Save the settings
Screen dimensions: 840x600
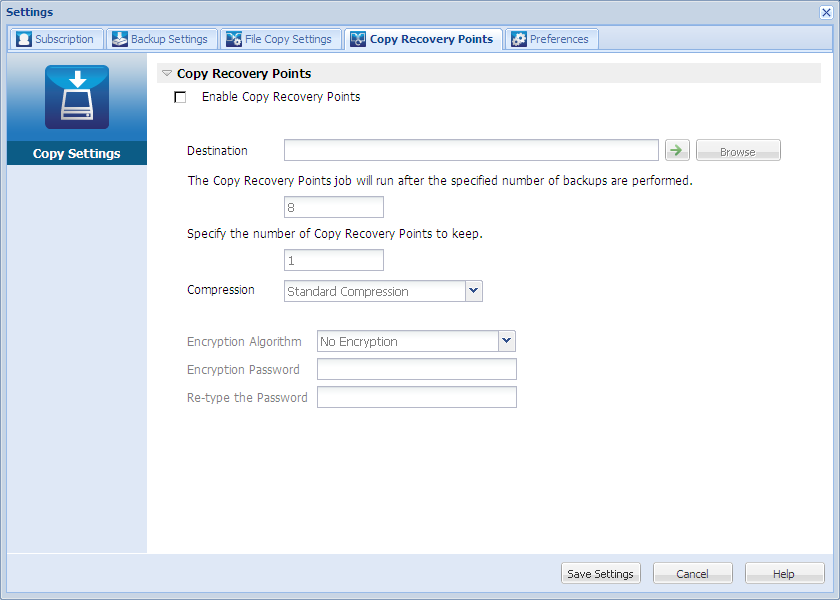pyautogui.click(x=600, y=573)
